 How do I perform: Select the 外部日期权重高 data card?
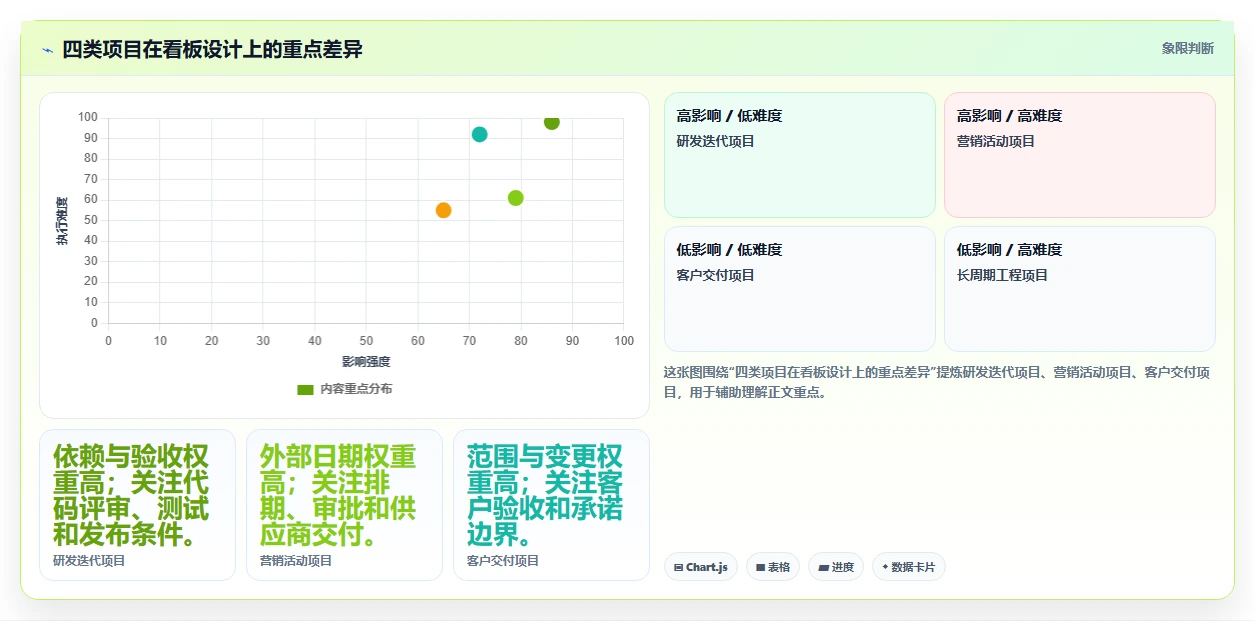pyautogui.click(x=344, y=505)
